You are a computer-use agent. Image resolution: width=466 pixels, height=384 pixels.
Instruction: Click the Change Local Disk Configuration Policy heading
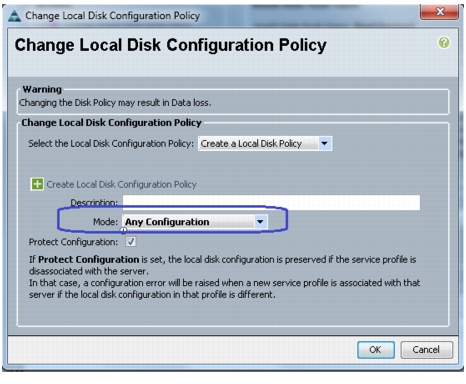[170, 45]
